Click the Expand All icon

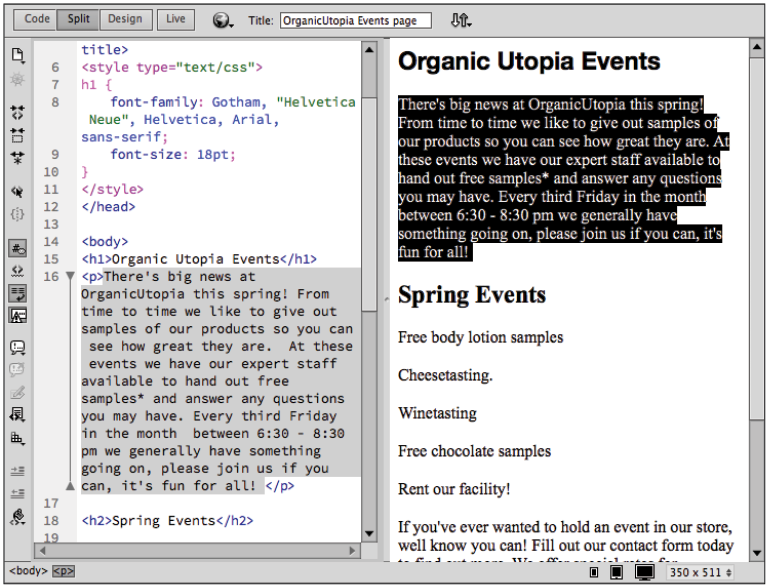tap(17, 157)
